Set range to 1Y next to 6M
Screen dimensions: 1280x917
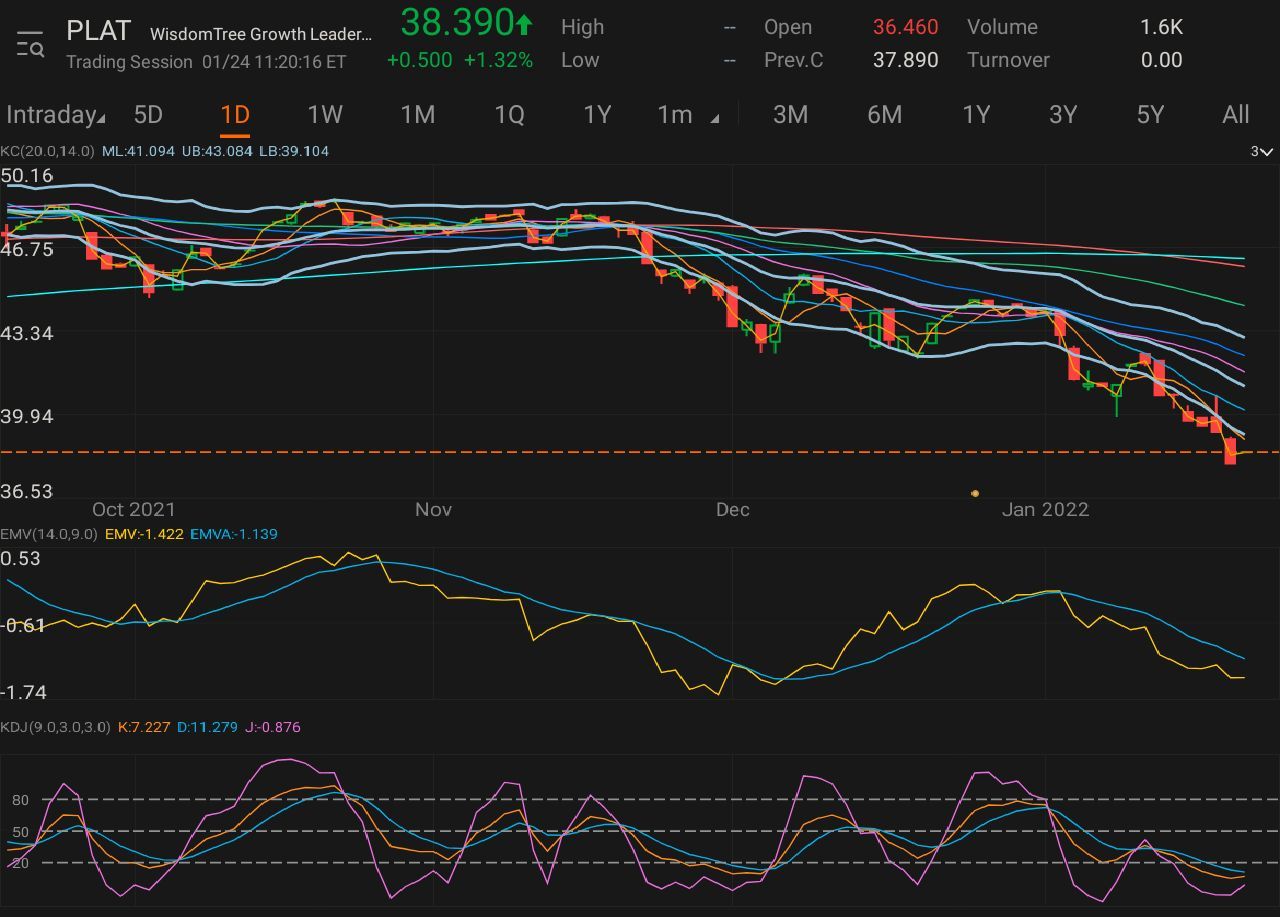click(x=976, y=115)
